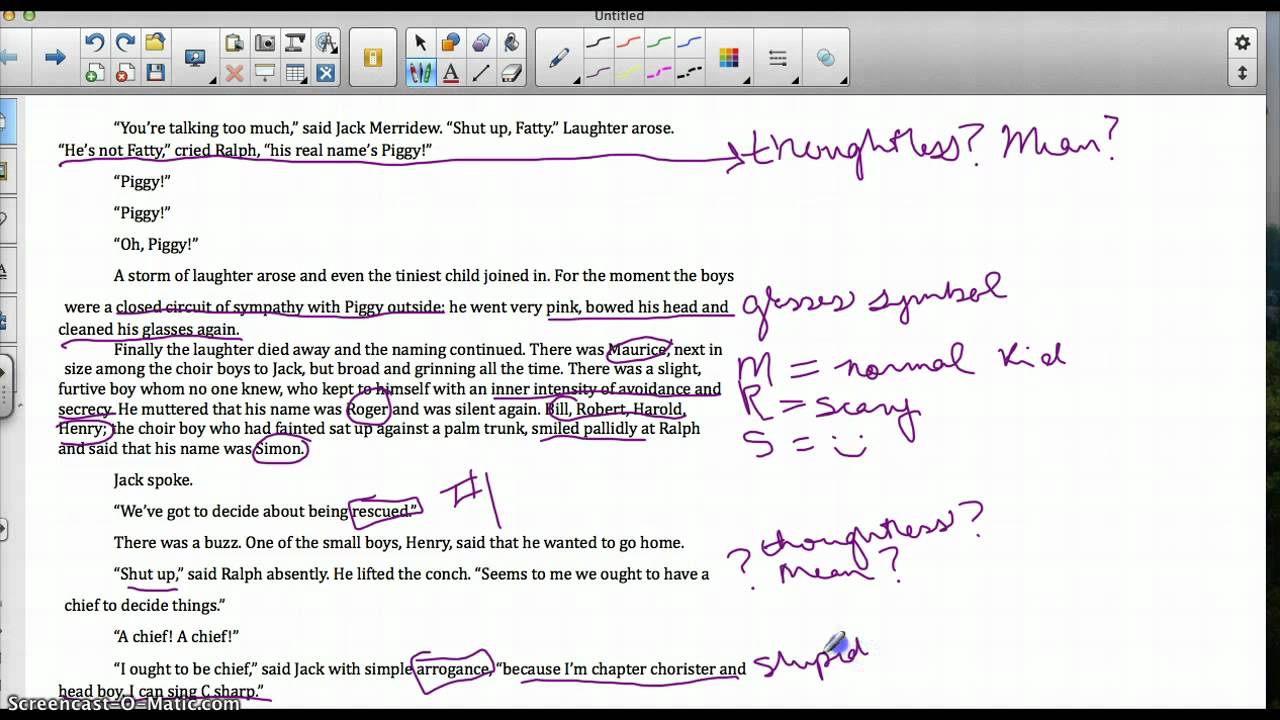The image size is (1280, 720).
Task: Delete page with red X page icon
Action: pos(125,72)
